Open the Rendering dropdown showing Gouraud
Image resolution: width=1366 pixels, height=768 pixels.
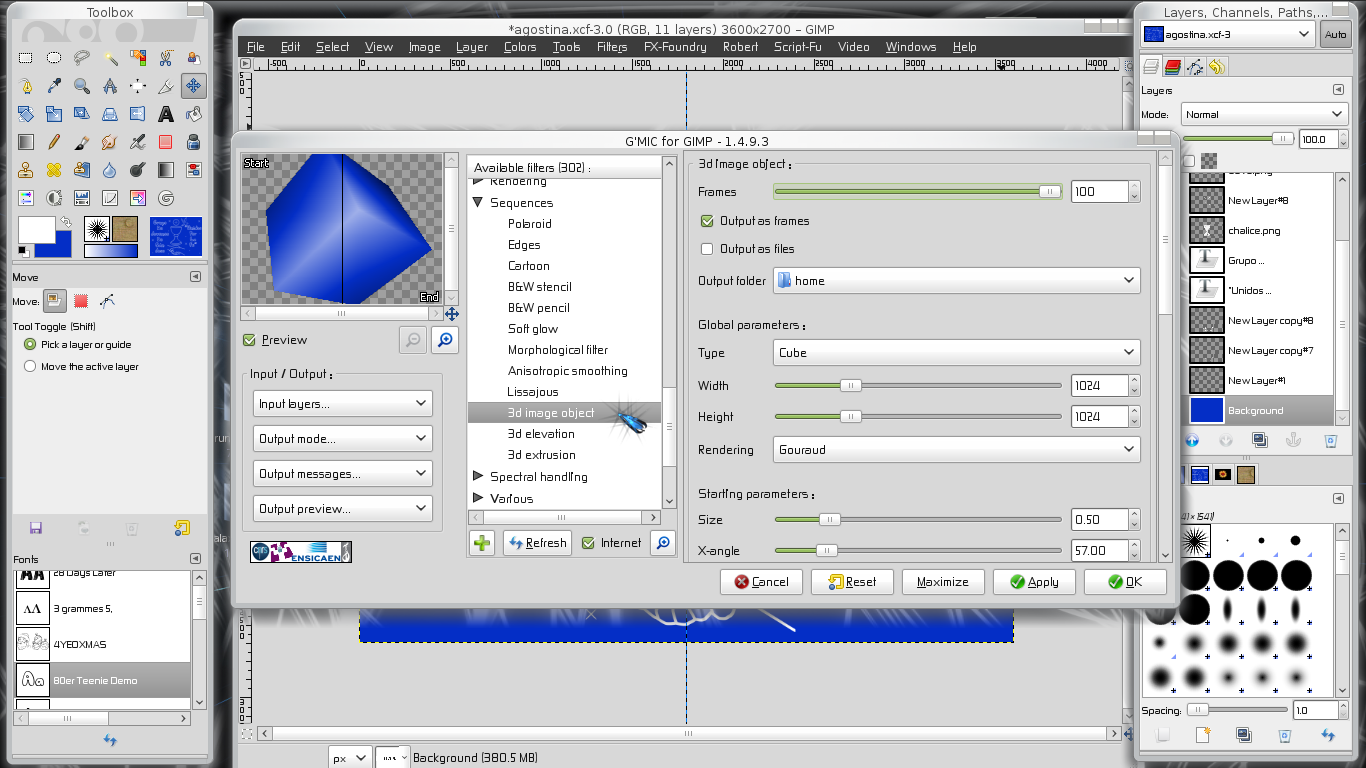(957, 450)
